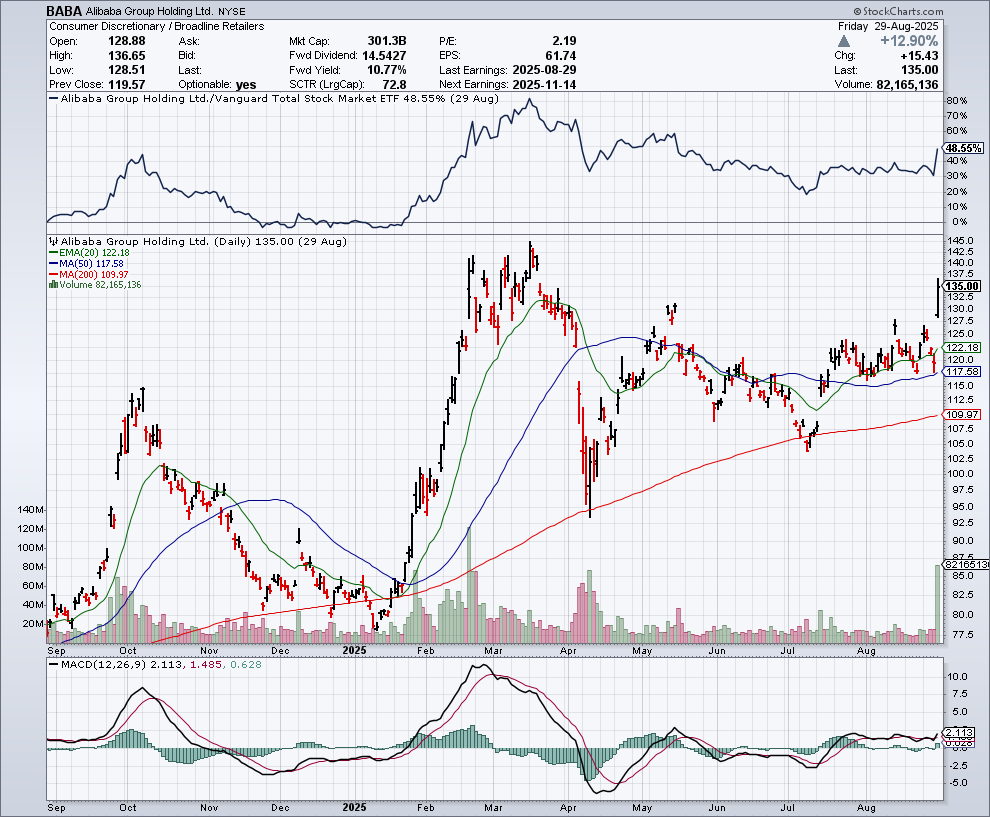The image size is (990, 817).
Task: Click the 'Oct' label on the MACD date axis
Action: click(128, 808)
